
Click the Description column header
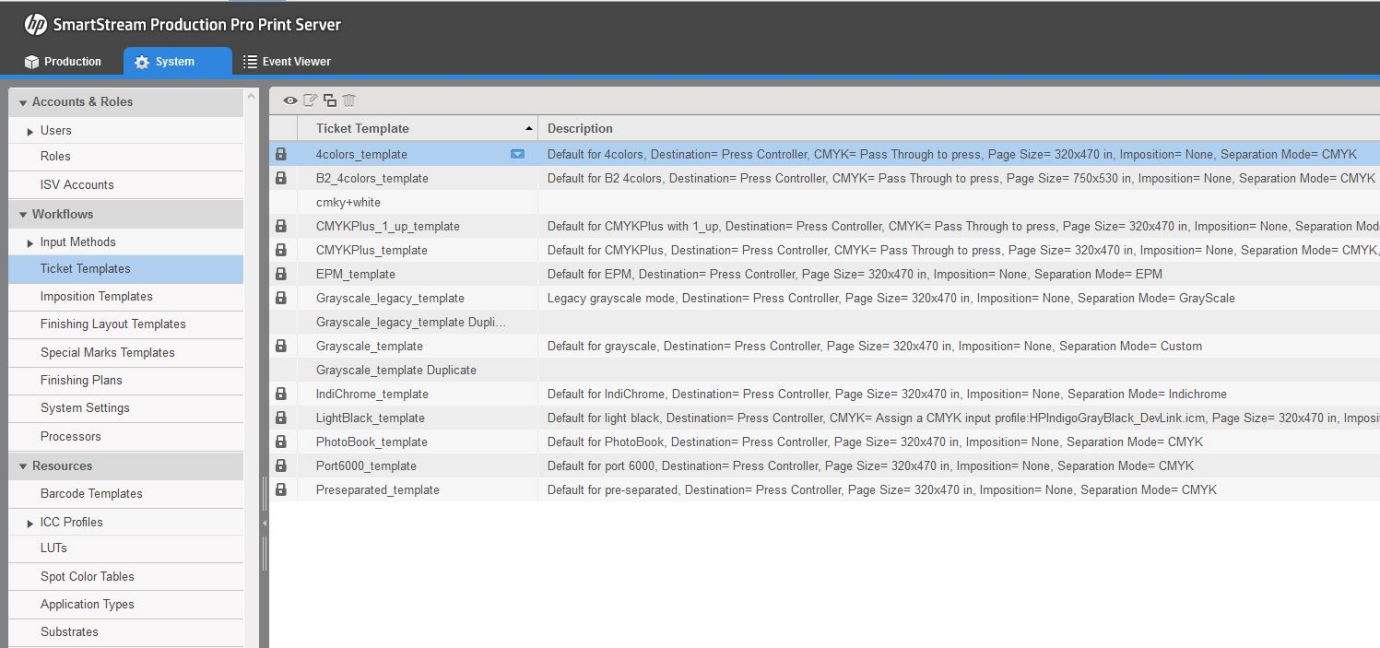[x=958, y=129]
